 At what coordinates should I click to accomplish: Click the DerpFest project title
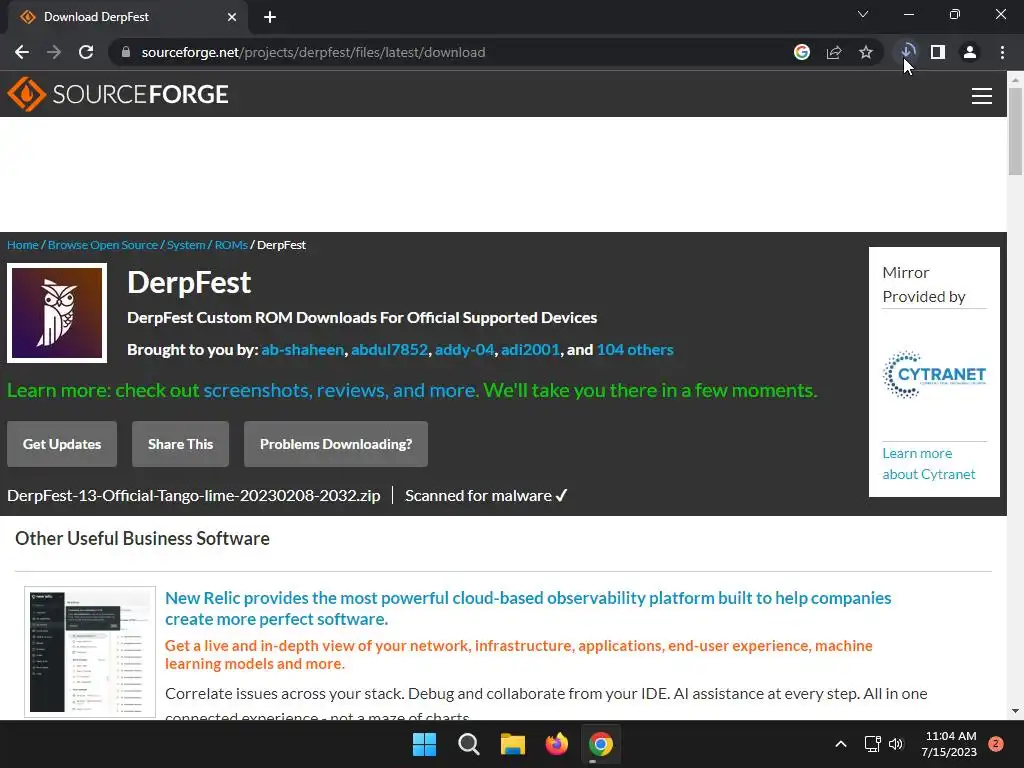(x=189, y=283)
